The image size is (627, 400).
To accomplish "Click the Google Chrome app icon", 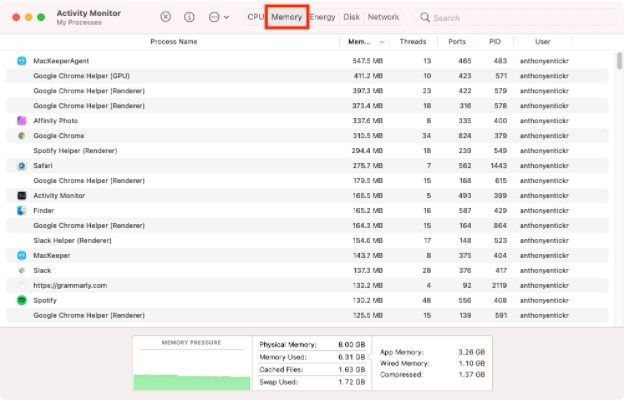I will pyautogui.click(x=22, y=136).
